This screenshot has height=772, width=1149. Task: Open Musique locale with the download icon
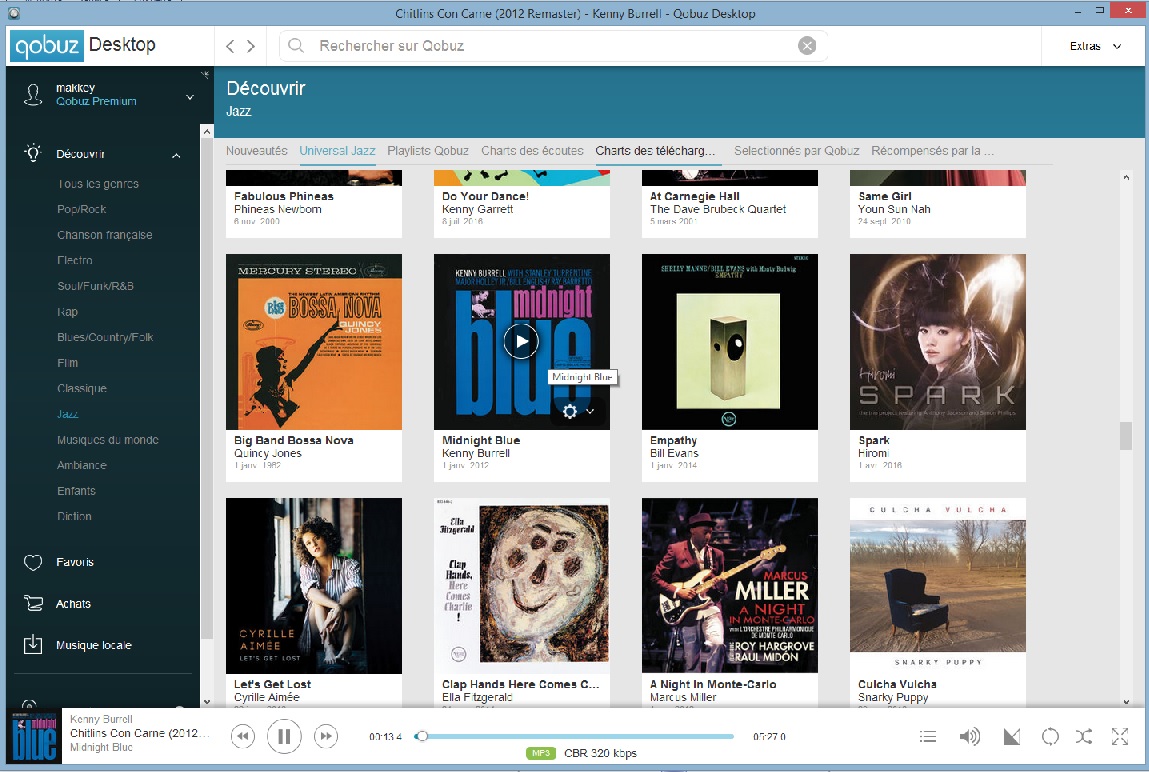[x=33, y=645]
